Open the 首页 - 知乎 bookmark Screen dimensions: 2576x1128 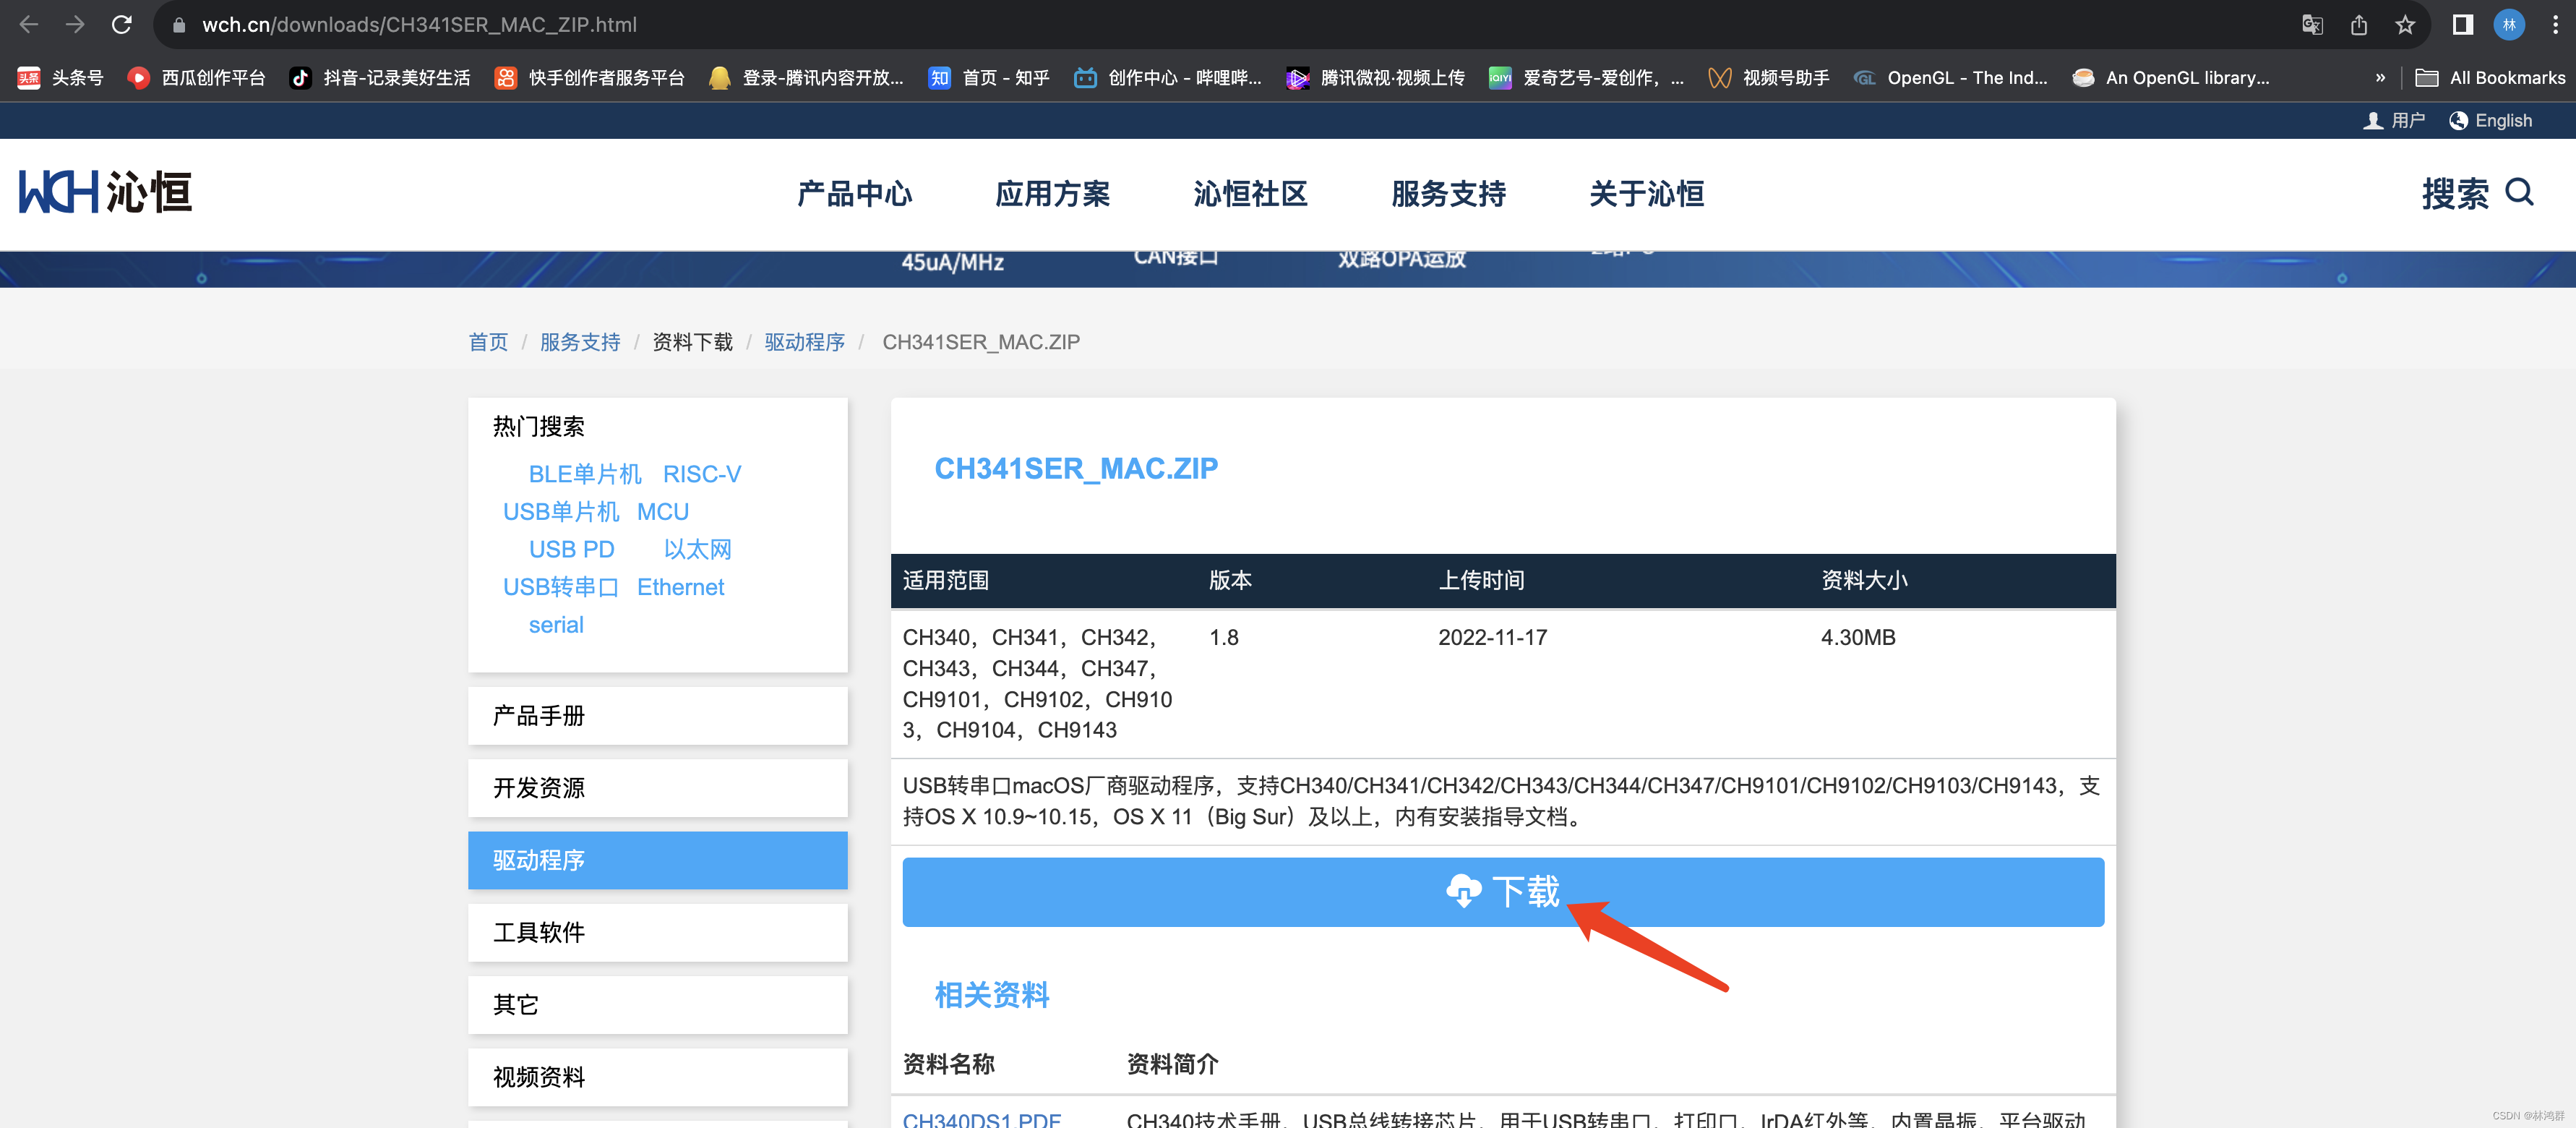pyautogui.click(x=989, y=78)
